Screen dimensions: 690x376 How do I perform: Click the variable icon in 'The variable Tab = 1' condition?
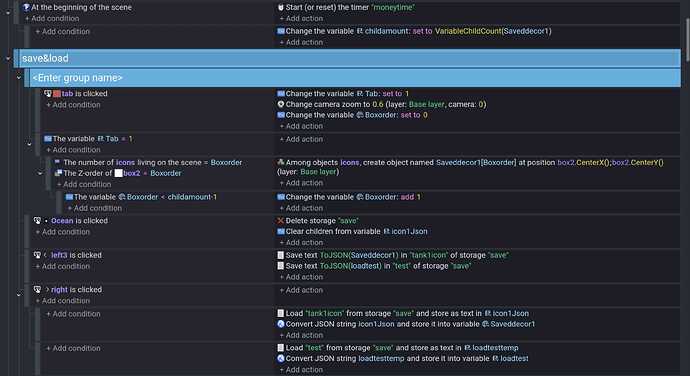point(48,139)
